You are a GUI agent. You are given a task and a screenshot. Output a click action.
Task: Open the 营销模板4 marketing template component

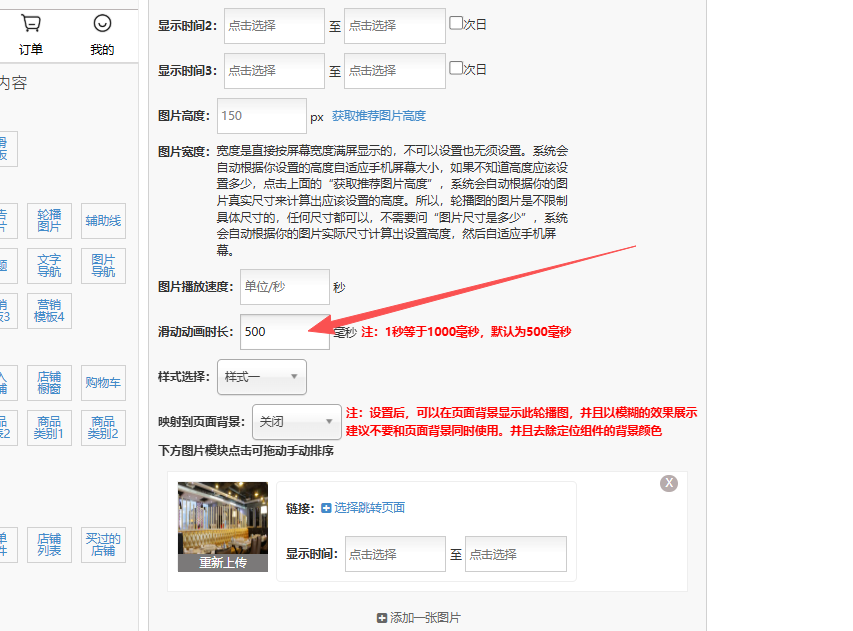[x=50, y=311]
